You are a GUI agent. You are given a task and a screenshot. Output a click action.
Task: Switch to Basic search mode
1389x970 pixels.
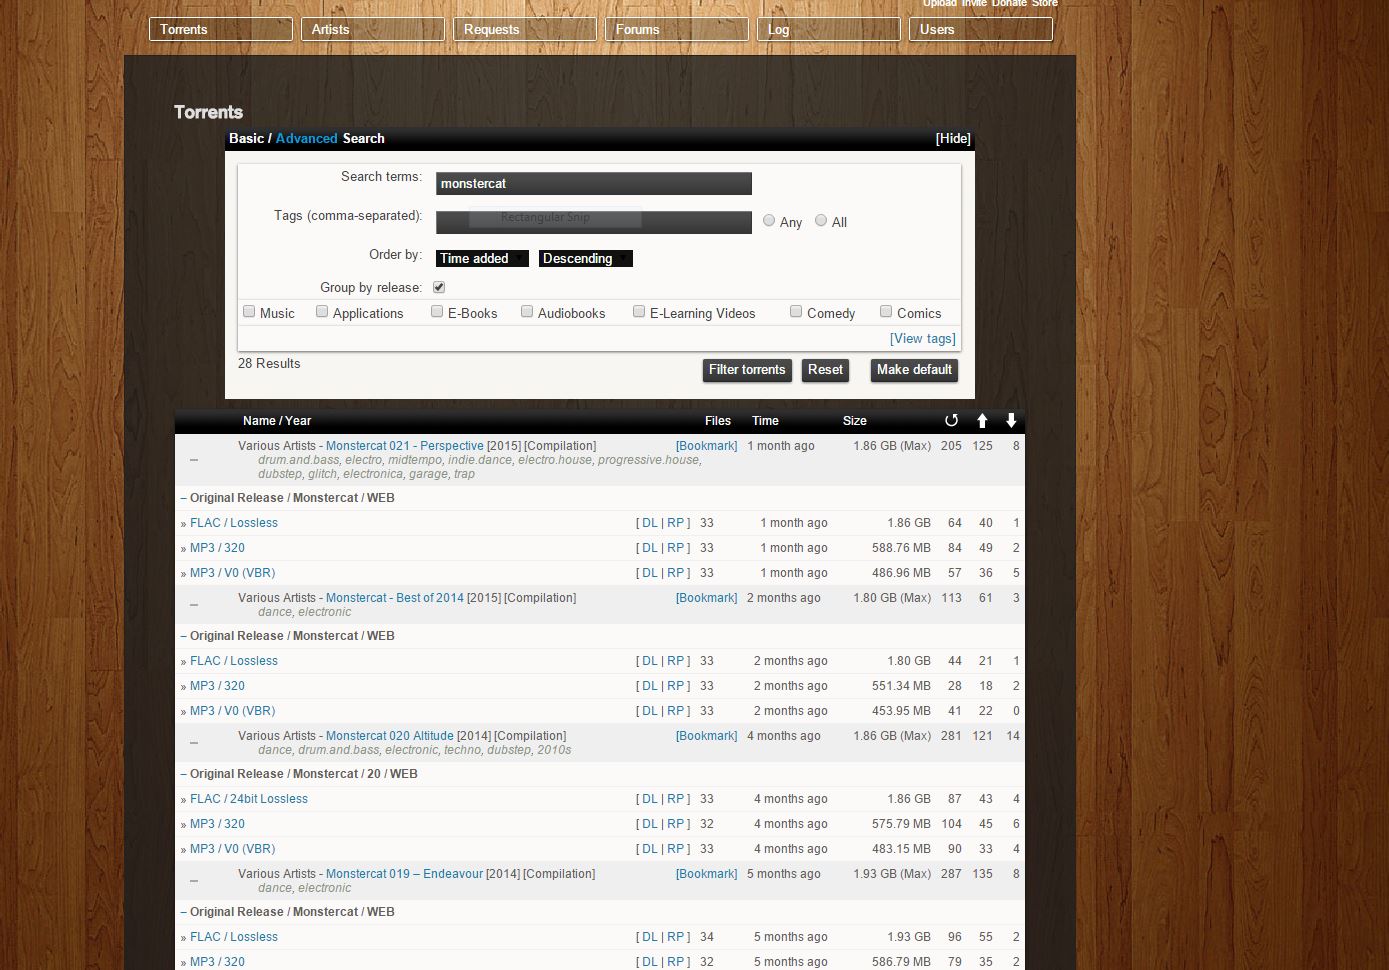coord(246,139)
